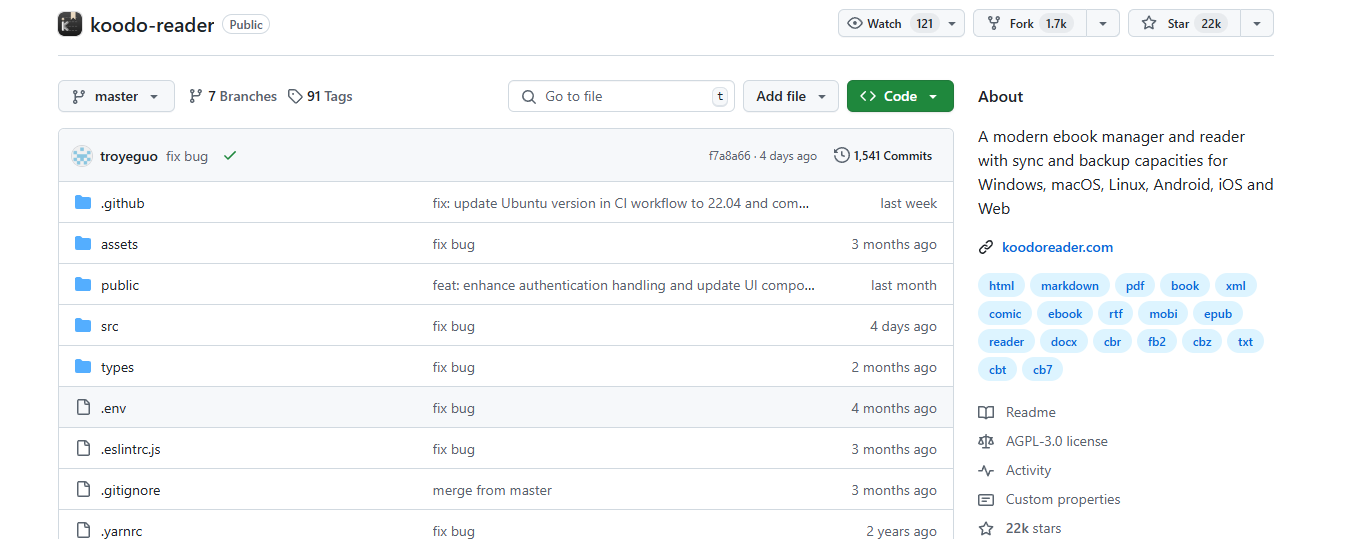Visit the koodoreader.com website link
1358x539 pixels.
1057,247
